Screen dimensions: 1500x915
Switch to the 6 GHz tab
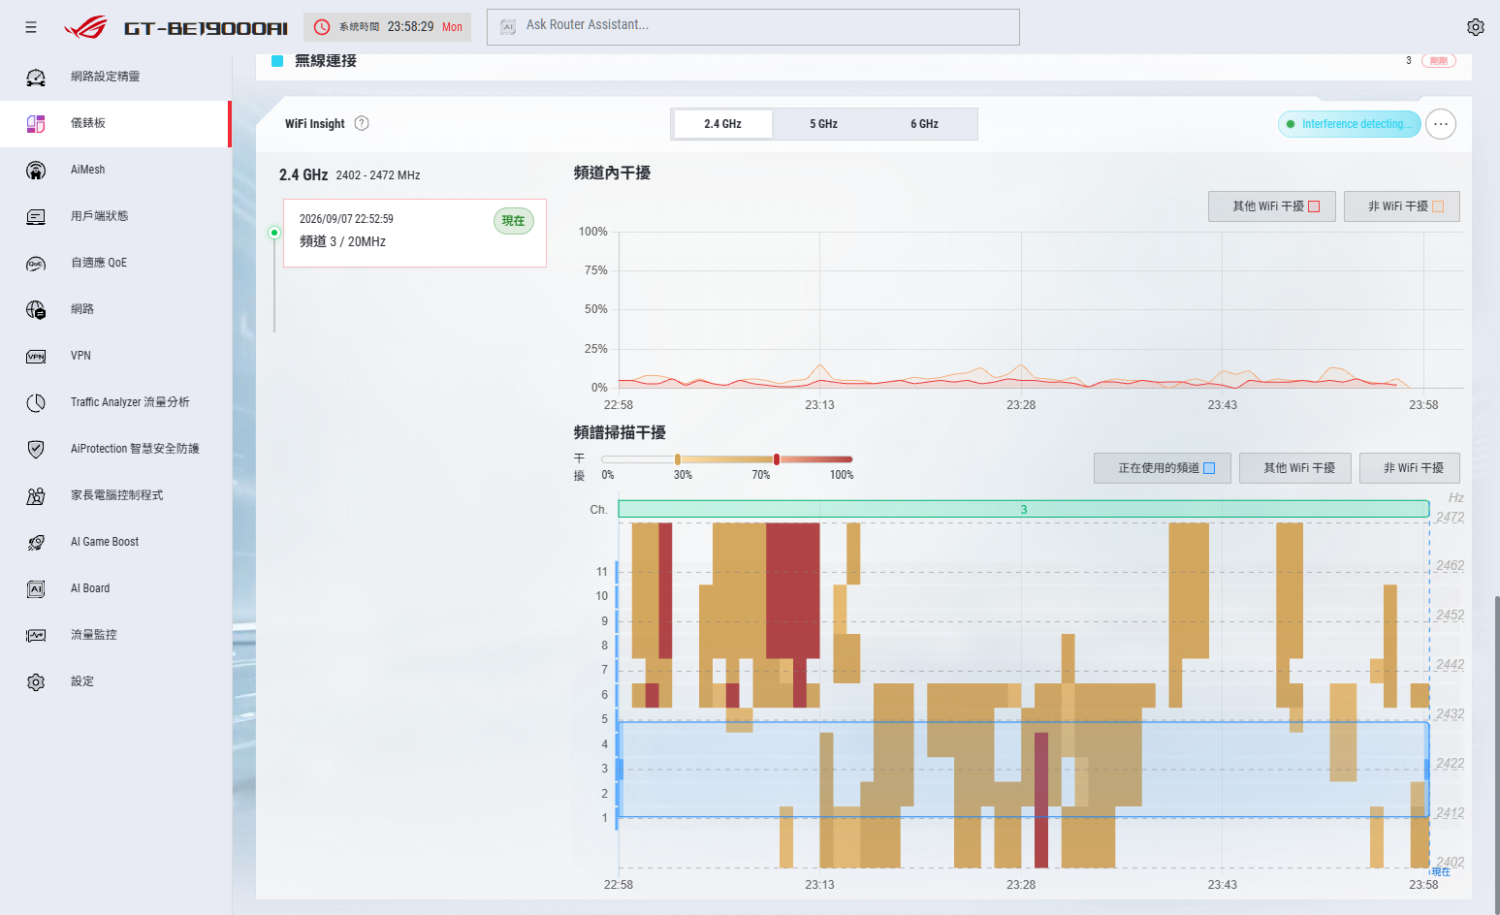(x=924, y=124)
